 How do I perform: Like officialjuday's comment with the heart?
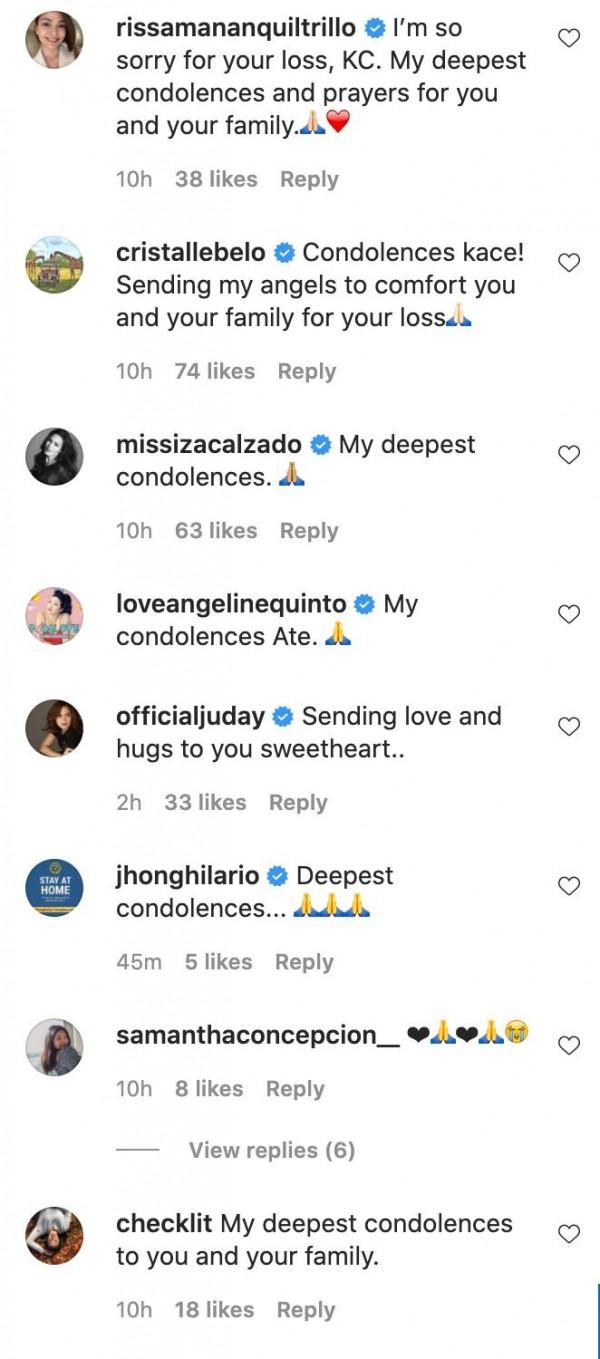point(568,727)
